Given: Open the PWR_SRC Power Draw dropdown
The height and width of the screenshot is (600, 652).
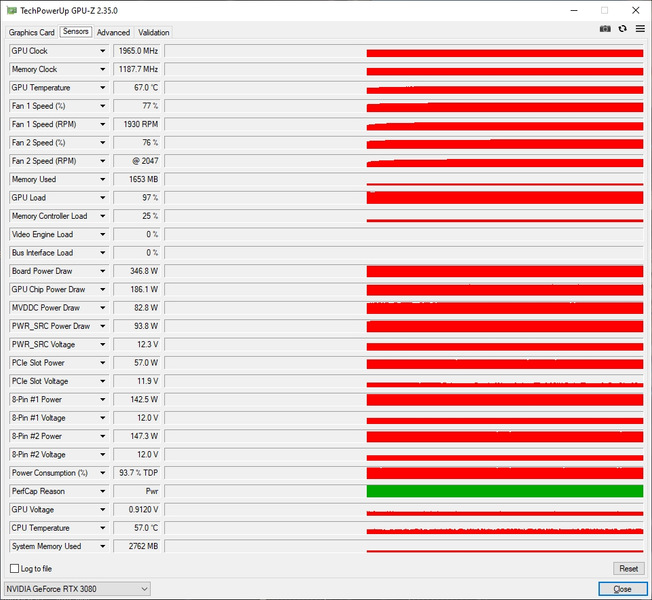Looking at the screenshot, I should (102, 326).
